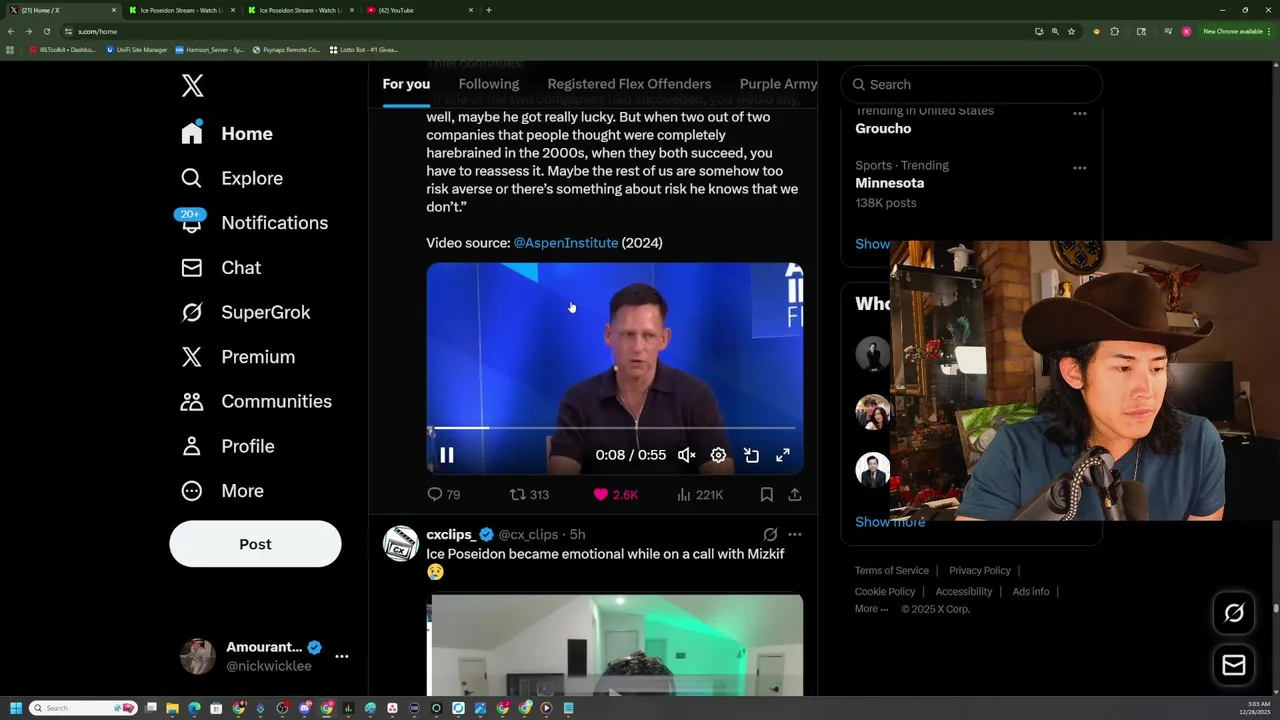The image size is (1280, 720).
Task: Open Notifications with 20+ badge
Action: (x=254, y=222)
